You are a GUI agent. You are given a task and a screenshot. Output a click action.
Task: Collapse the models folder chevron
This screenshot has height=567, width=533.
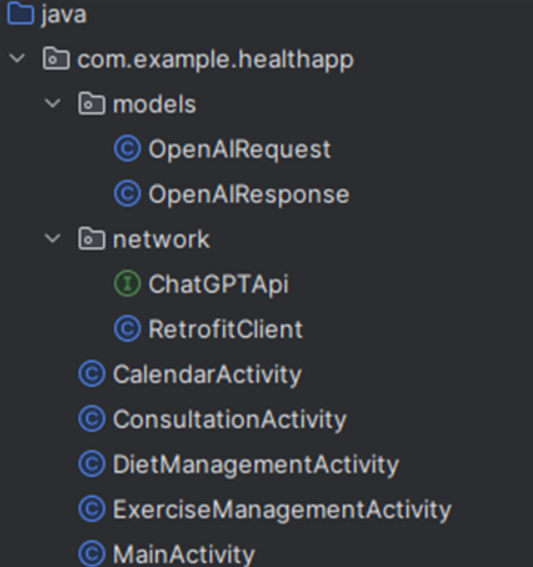[53, 103]
